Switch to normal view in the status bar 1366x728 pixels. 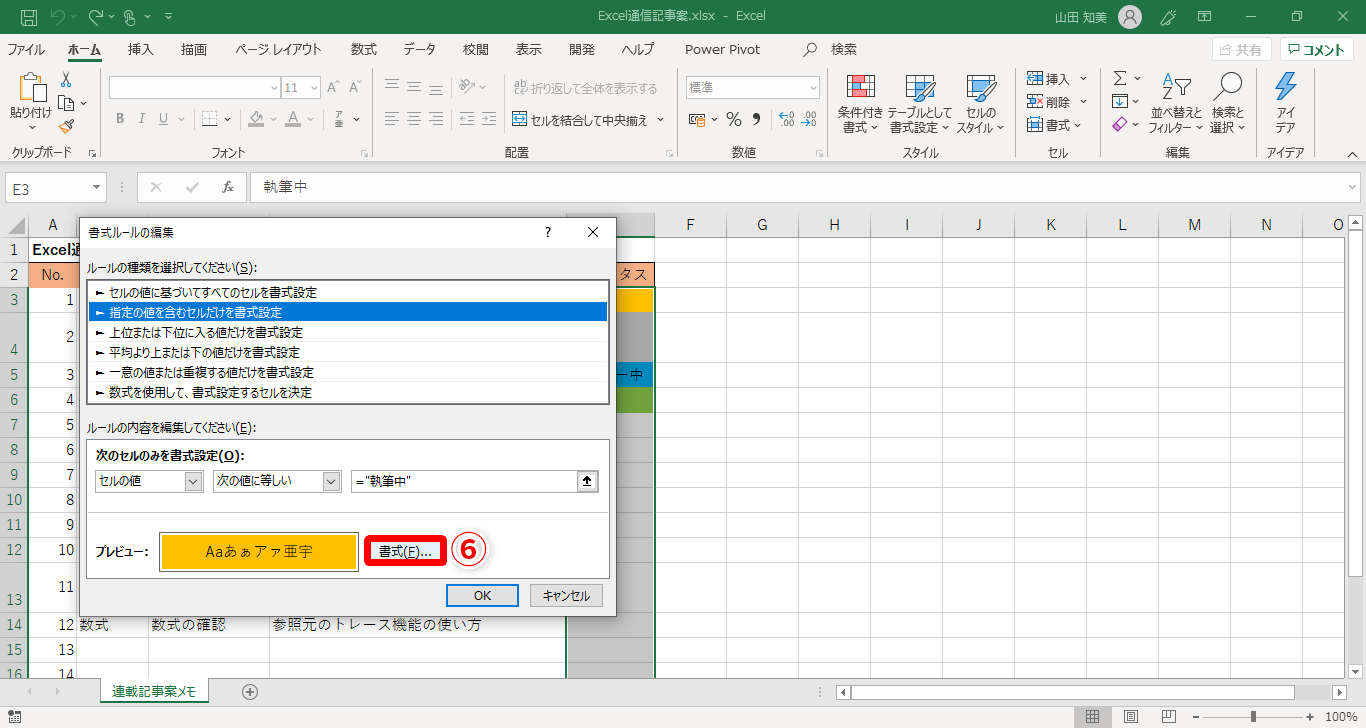click(1093, 717)
